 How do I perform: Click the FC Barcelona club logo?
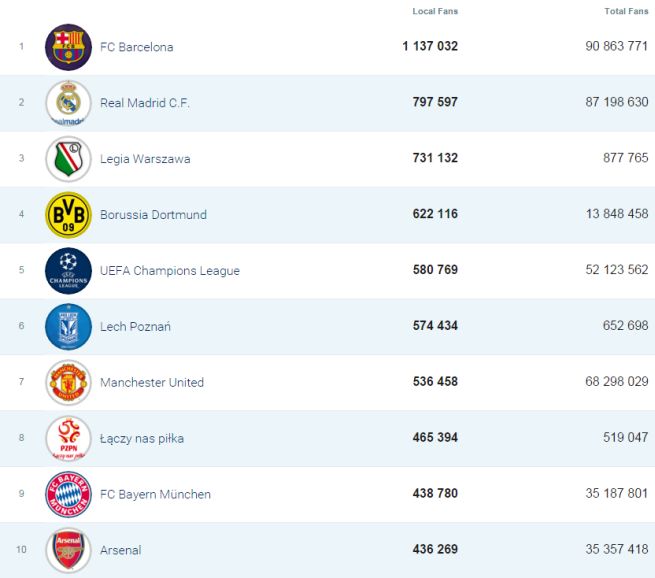[68, 47]
